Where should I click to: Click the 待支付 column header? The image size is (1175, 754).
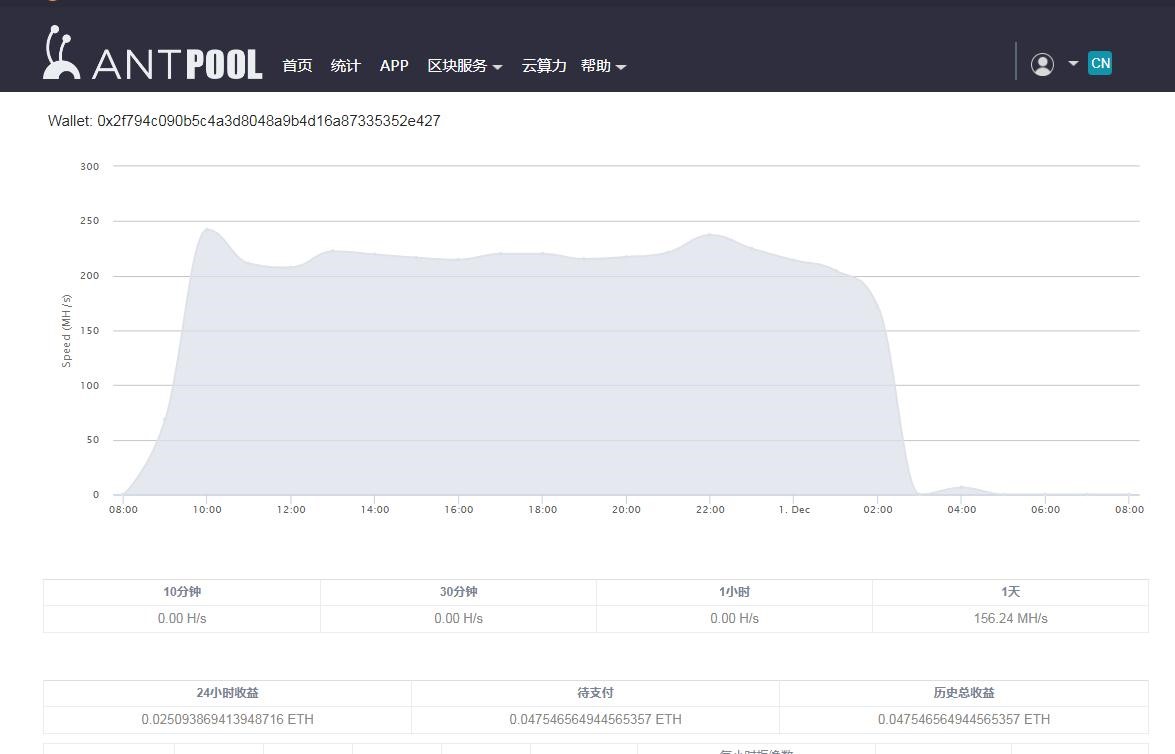pyautogui.click(x=595, y=693)
